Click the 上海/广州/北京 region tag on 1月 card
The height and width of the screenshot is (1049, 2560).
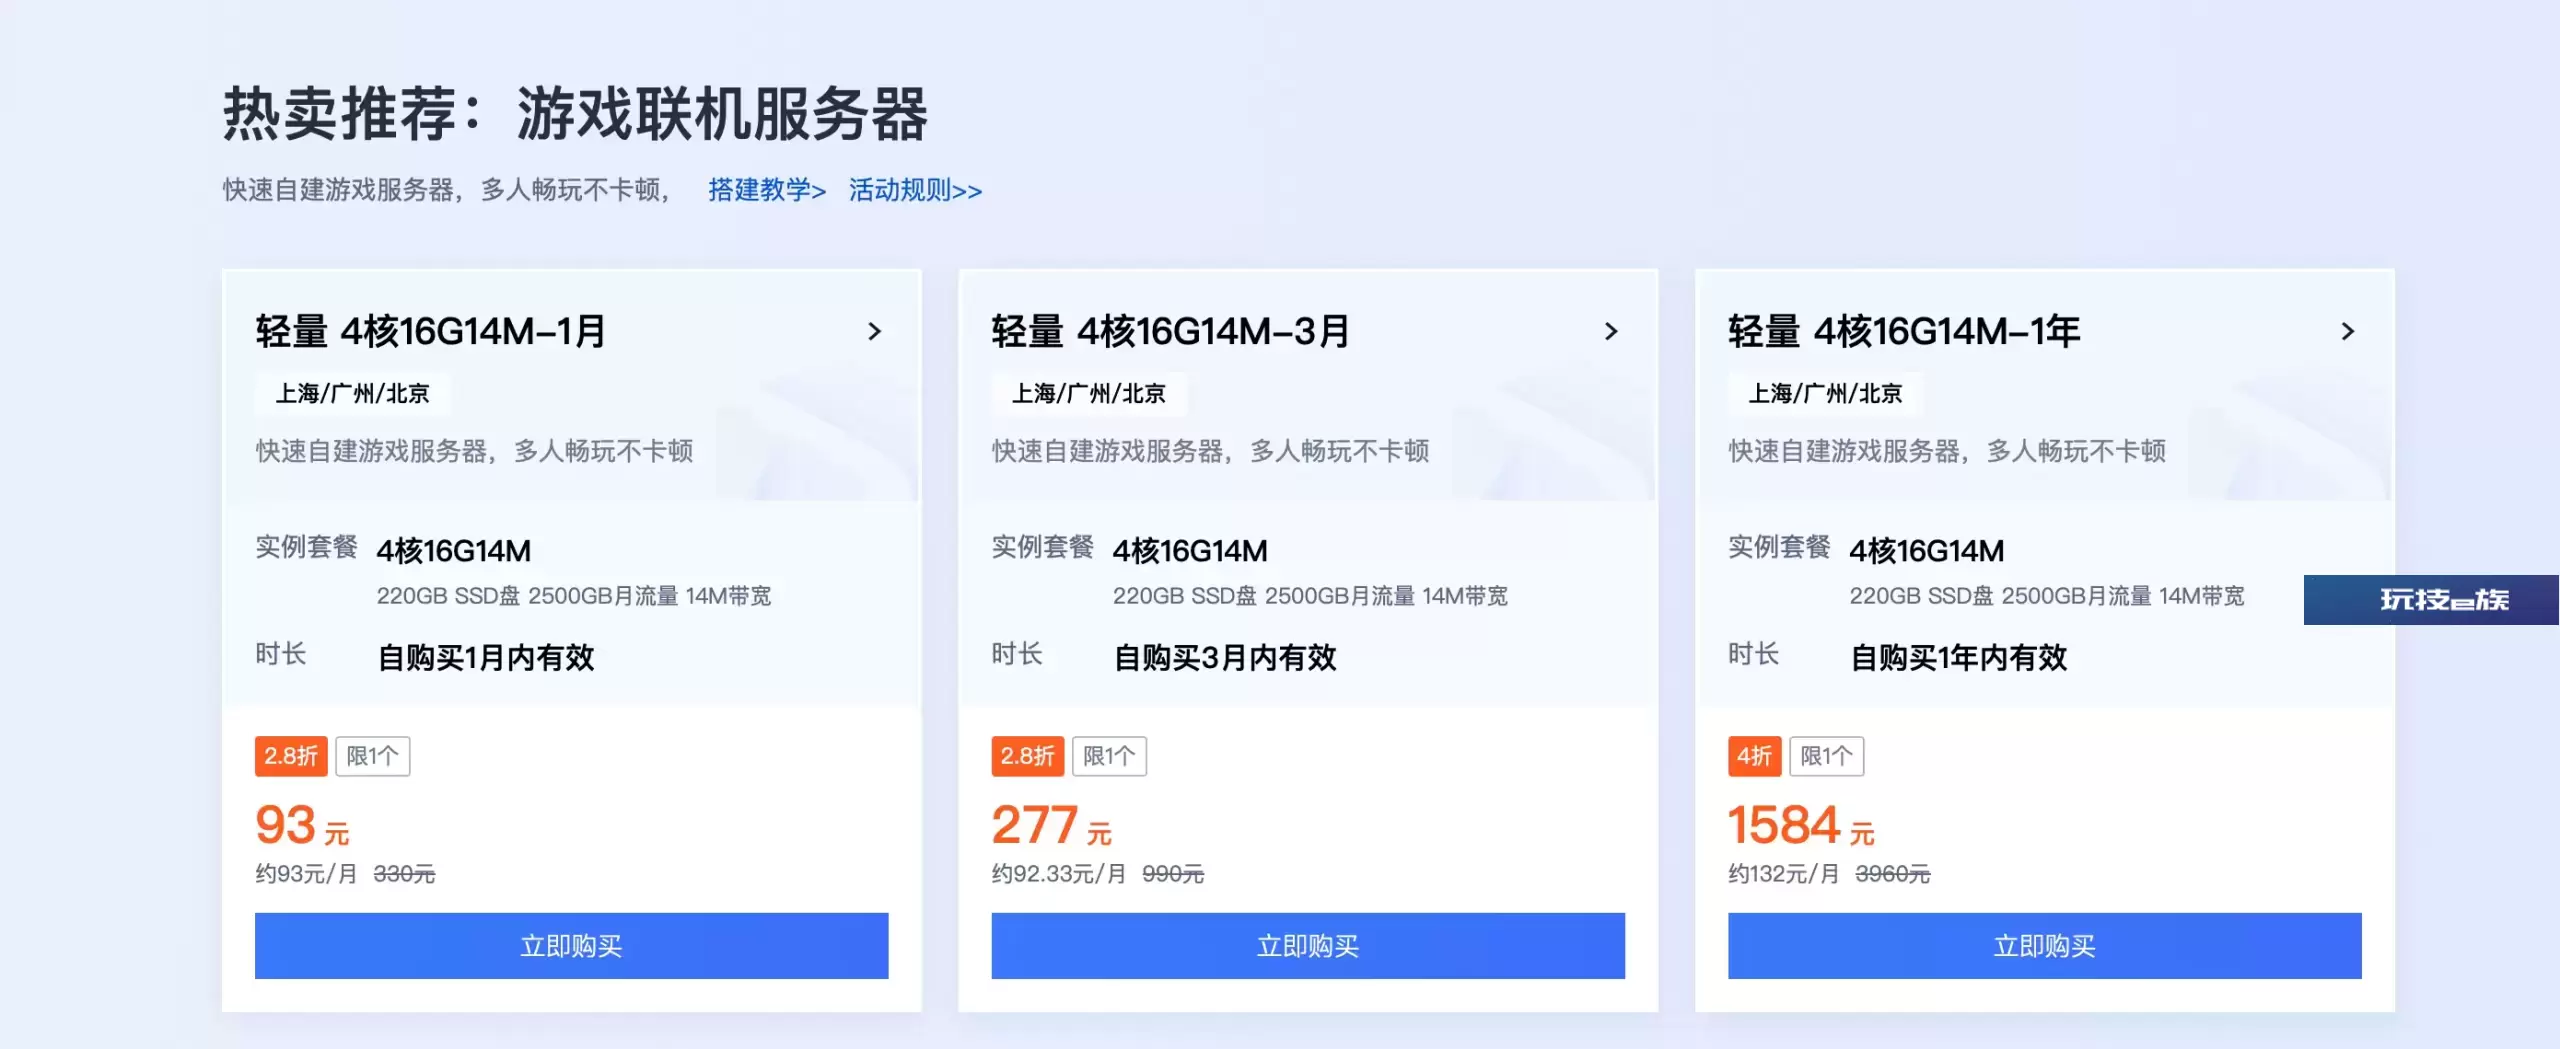352,393
